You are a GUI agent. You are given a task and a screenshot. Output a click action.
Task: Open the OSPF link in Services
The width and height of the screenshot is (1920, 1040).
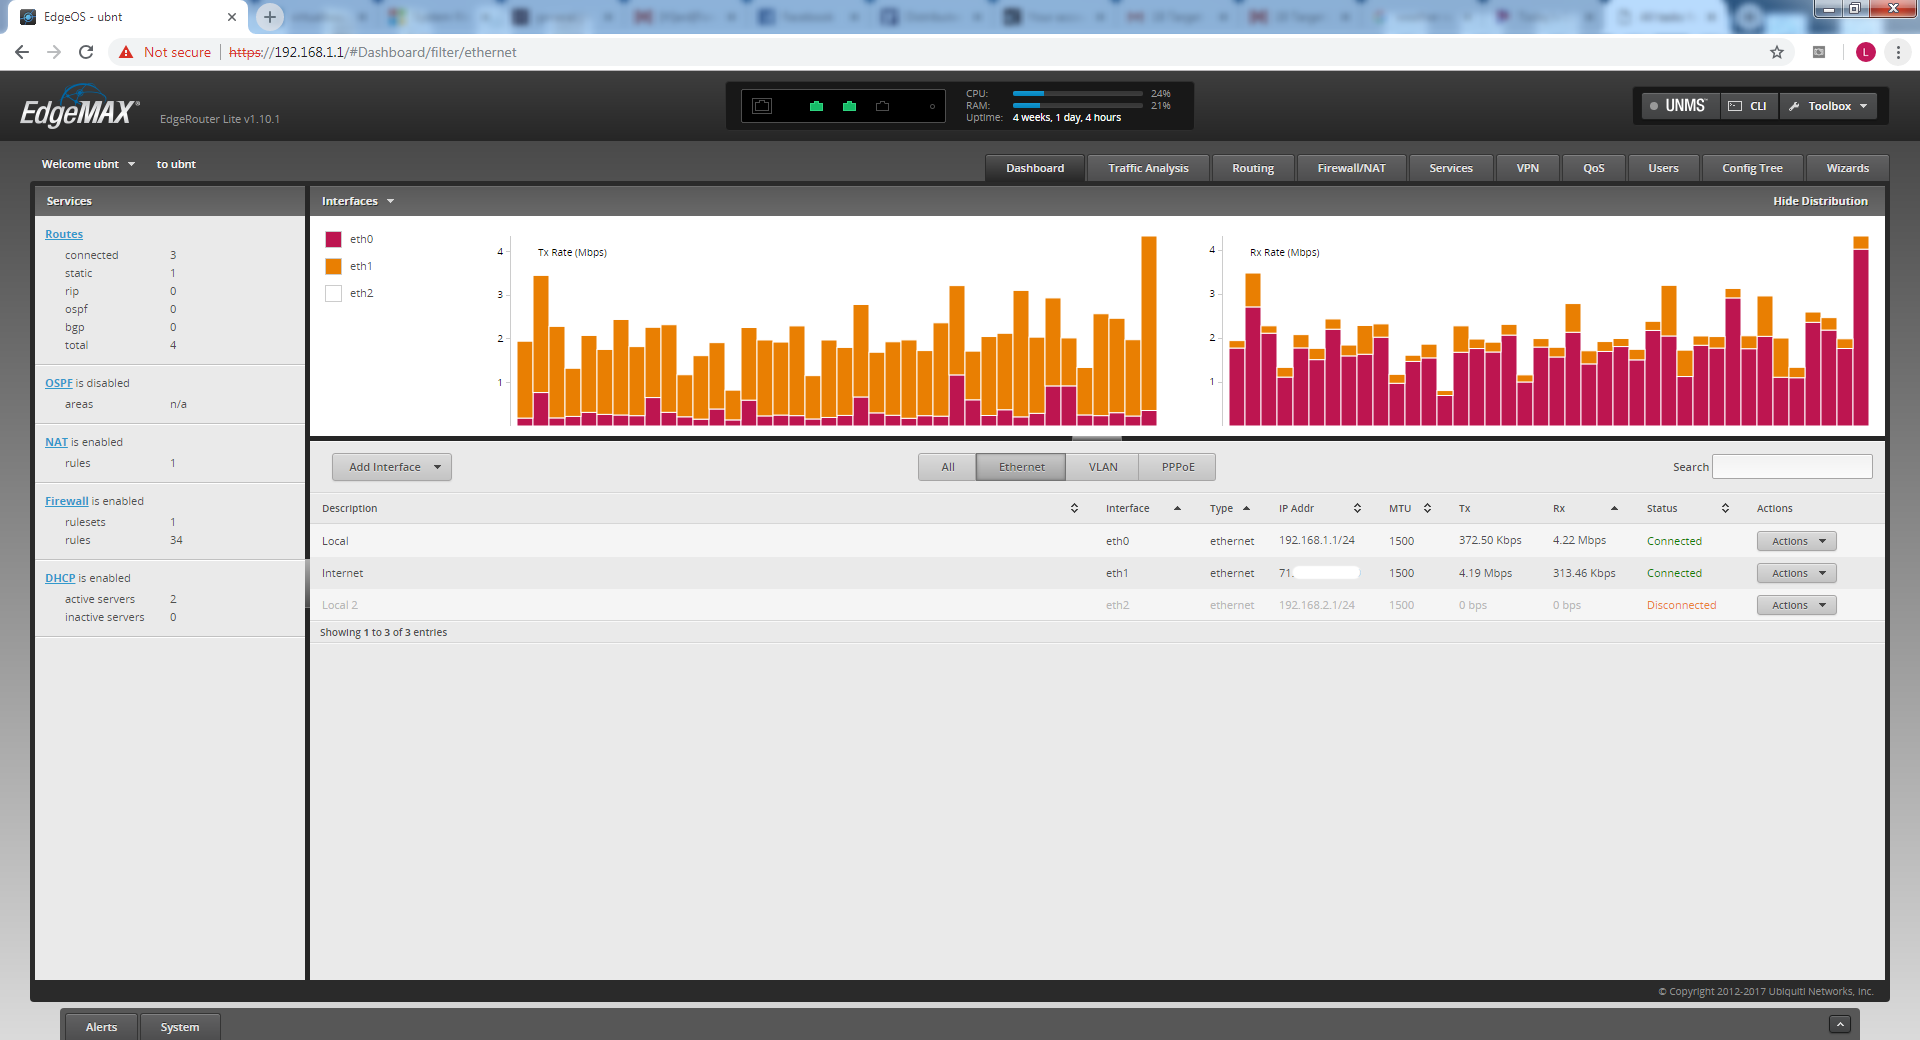[x=59, y=383]
